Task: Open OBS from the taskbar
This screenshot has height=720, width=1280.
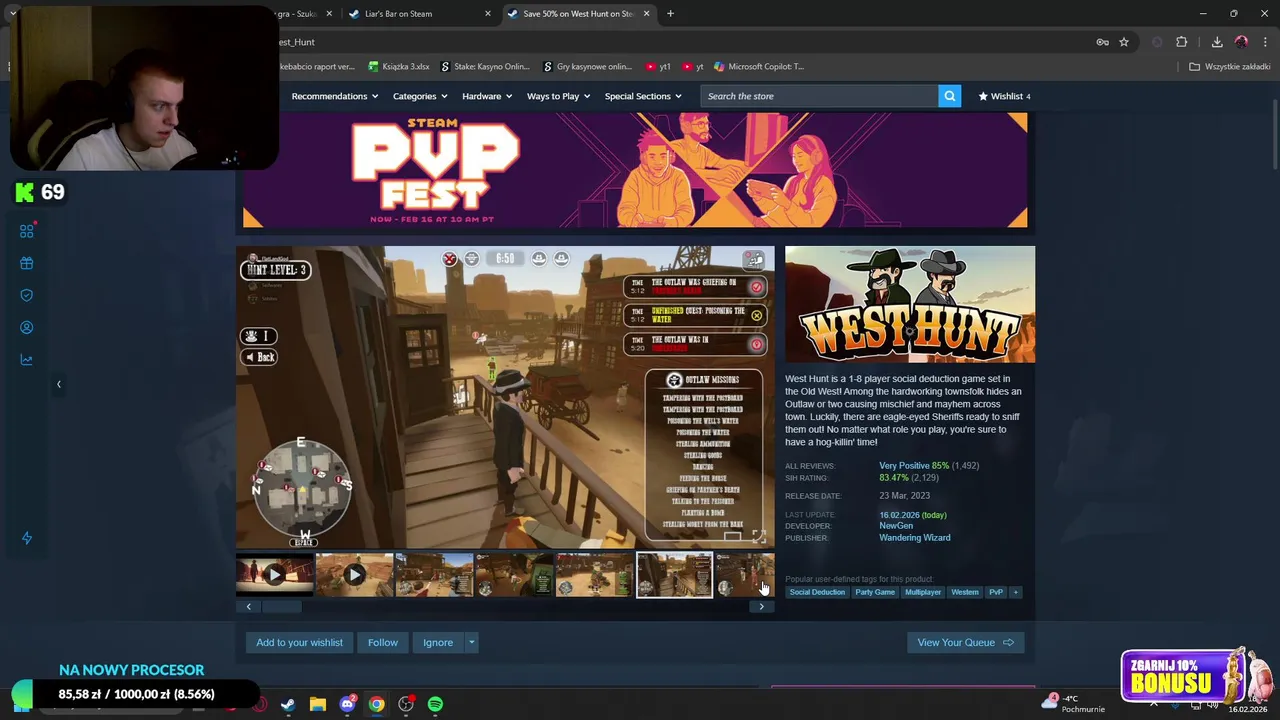Action: (406, 704)
